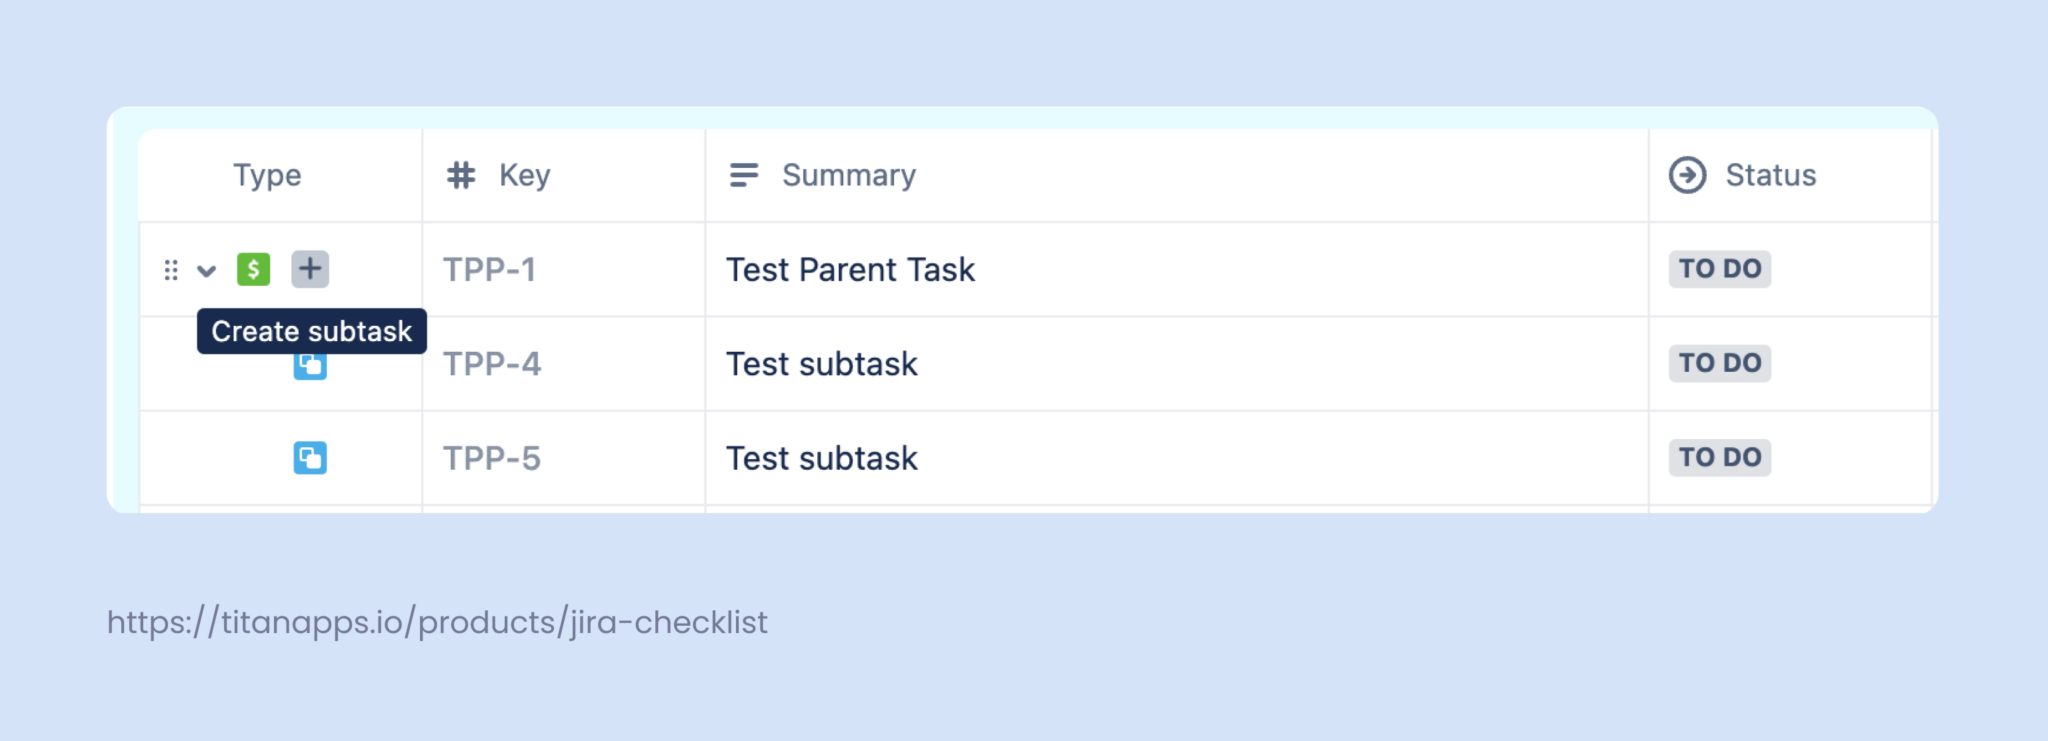Open the TO DO status of TPP-5
Image resolution: width=2048 pixels, height=741 pixels.
coord(1720,457)
